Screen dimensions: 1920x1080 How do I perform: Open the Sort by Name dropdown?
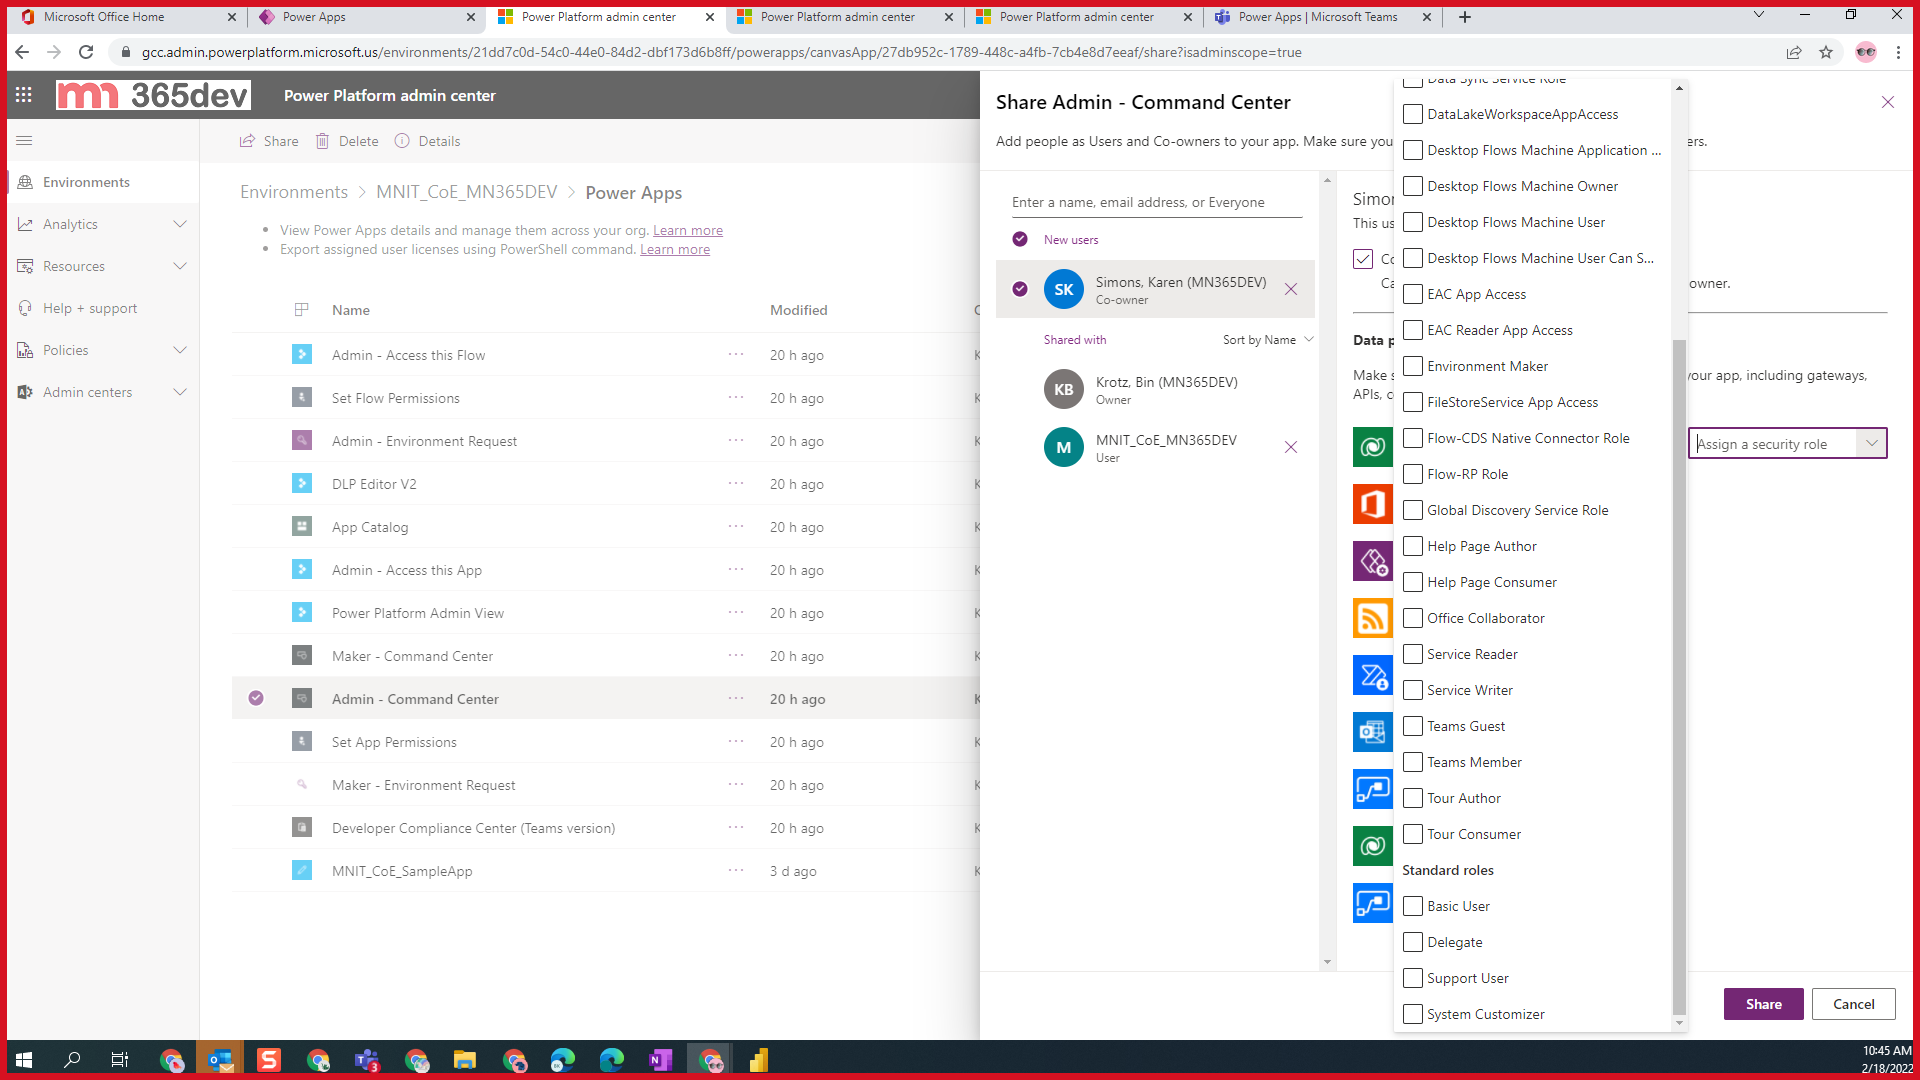(x=1267, y=340)
